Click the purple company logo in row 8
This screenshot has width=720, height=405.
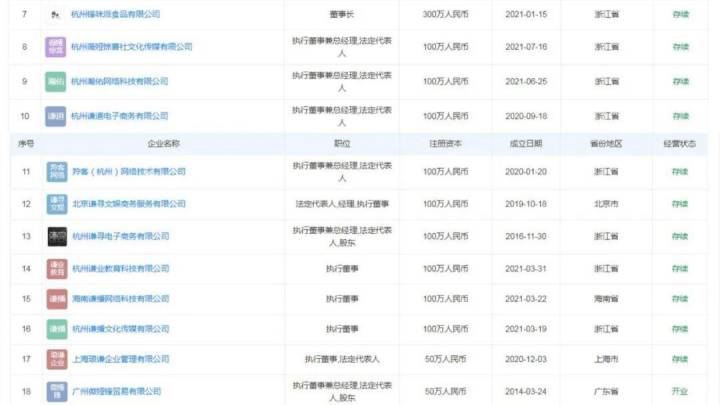(56, 47)
